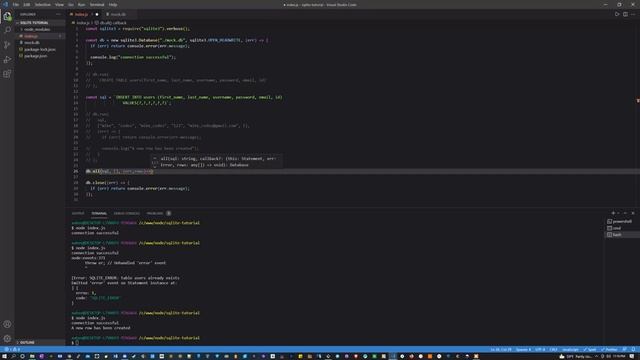This screenshot has height=360, width=640.
Task: Open the Go menu
Action: (x=71, y=5)
